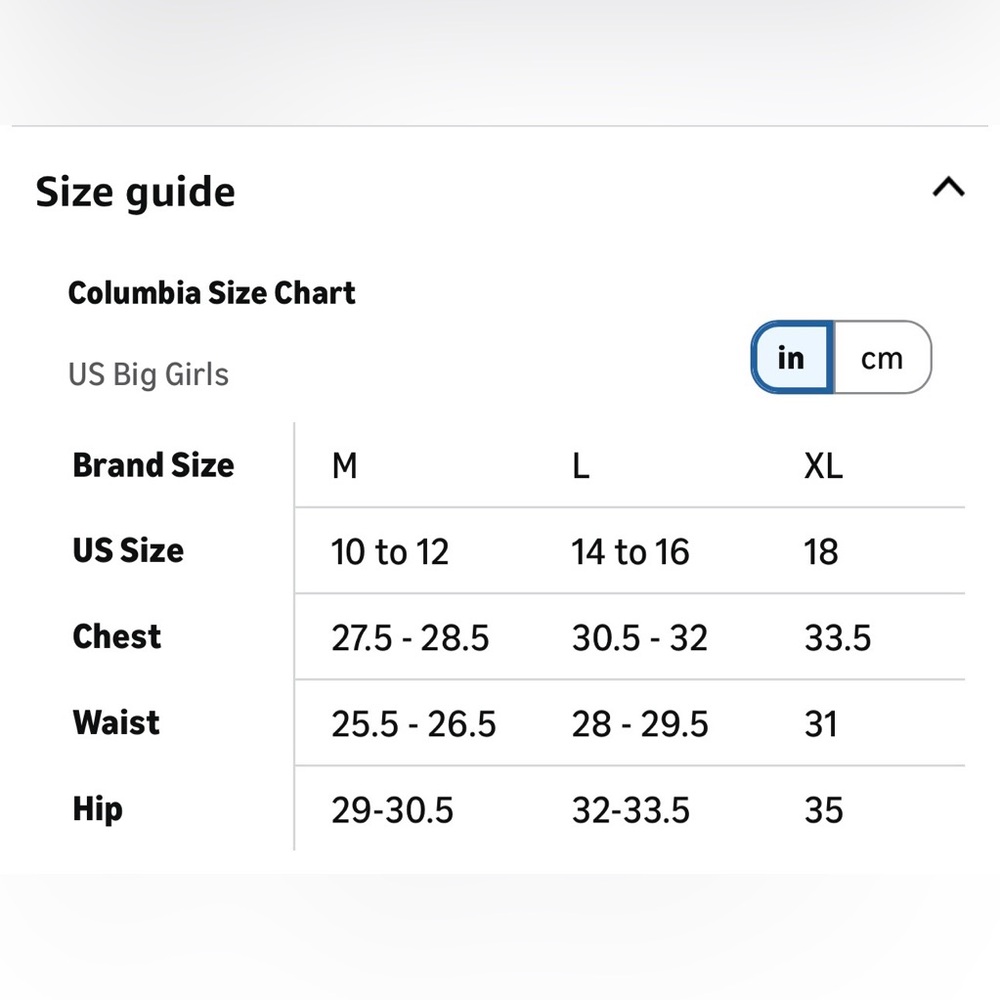The image size is (1000, 1000).
Task: Collapse the Size guide chevron
Action: [948, 188]
